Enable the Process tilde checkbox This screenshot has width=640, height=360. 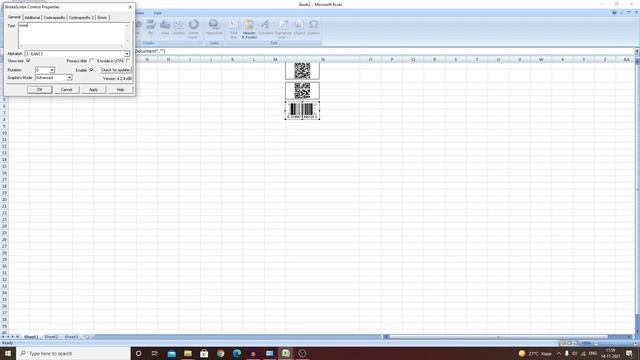(91, 60)
